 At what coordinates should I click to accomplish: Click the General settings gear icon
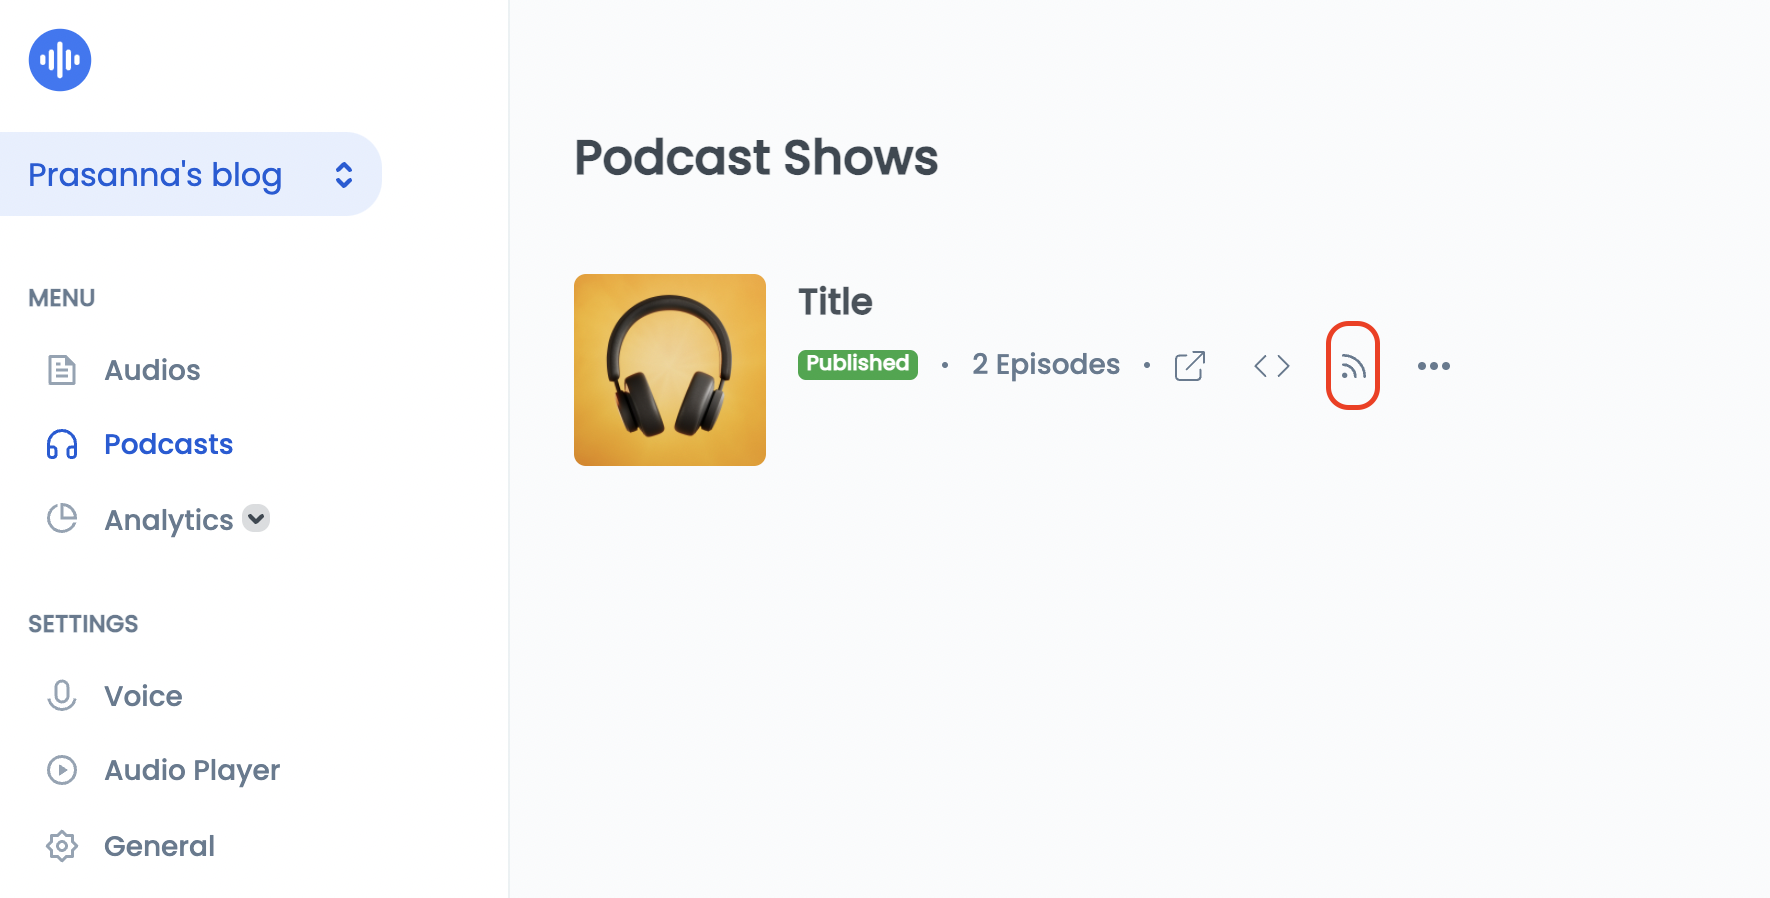pyautogui.click(x=62, y=846)
